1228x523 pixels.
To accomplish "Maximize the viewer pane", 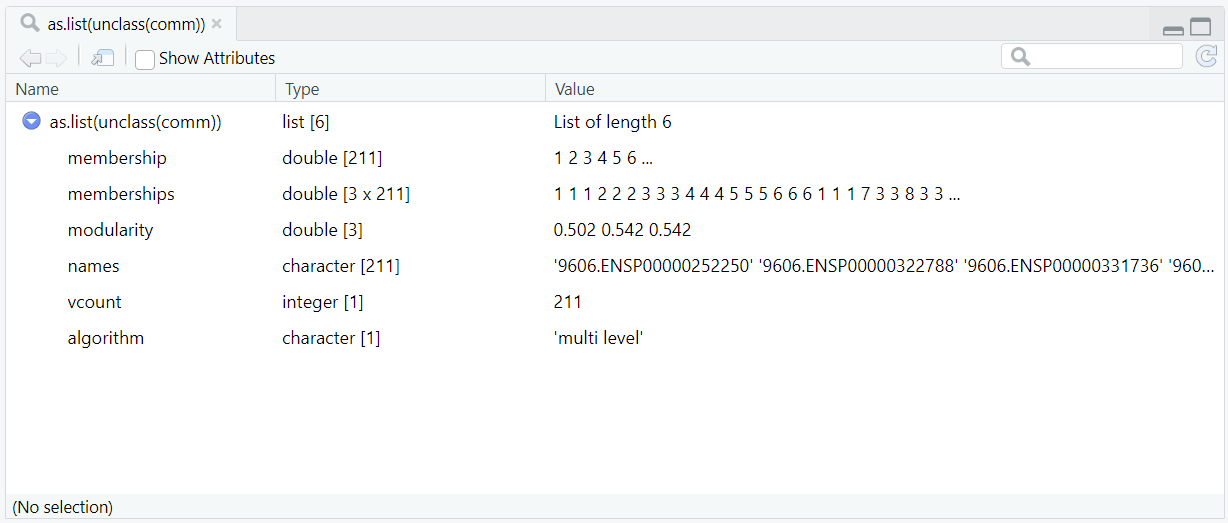I will 1200,28.
